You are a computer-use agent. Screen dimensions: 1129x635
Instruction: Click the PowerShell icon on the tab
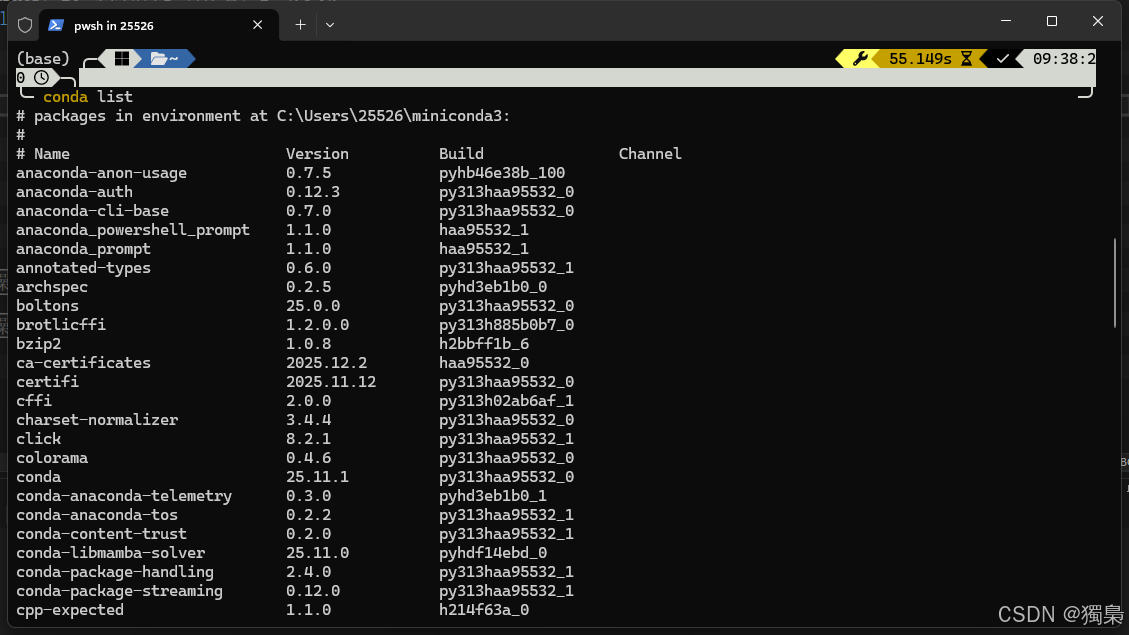click(56, 25)
